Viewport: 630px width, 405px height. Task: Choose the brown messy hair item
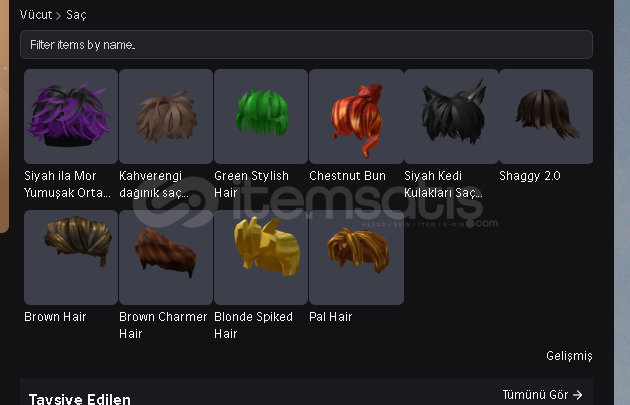[x=166, y=116]
